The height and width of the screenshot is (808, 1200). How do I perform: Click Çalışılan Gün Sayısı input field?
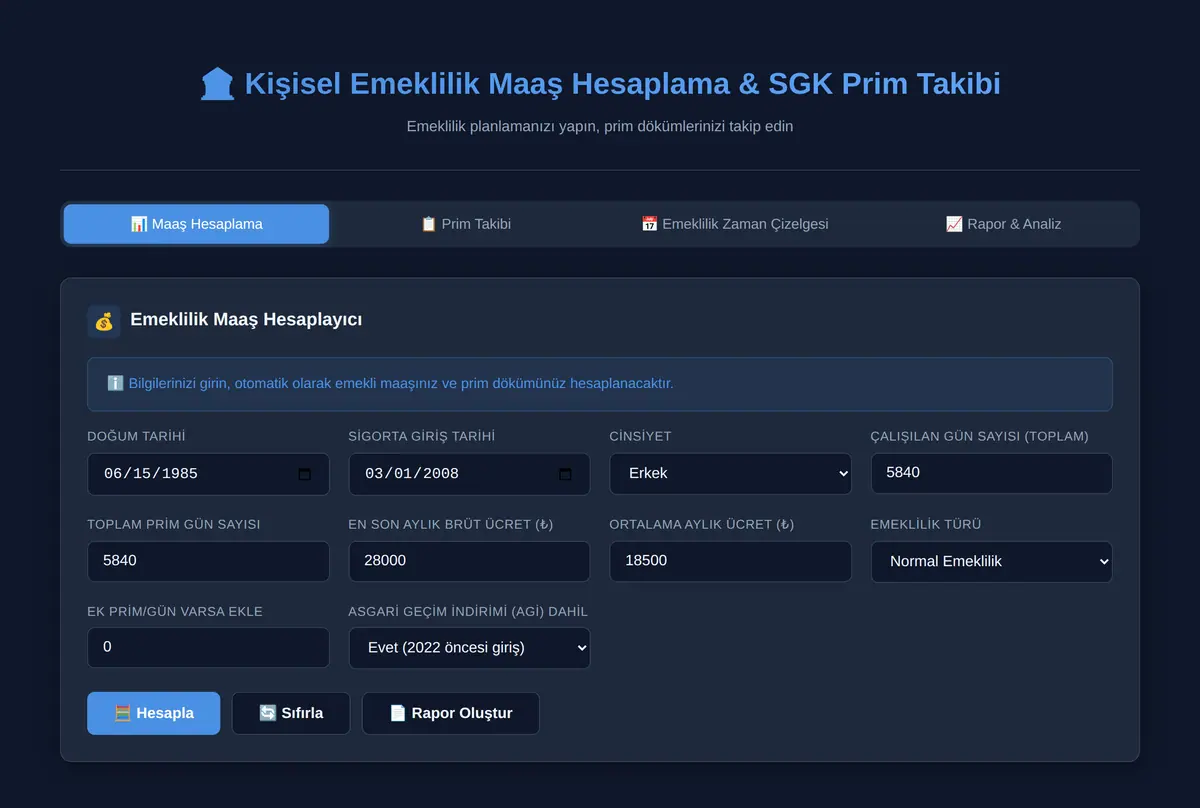991,473
